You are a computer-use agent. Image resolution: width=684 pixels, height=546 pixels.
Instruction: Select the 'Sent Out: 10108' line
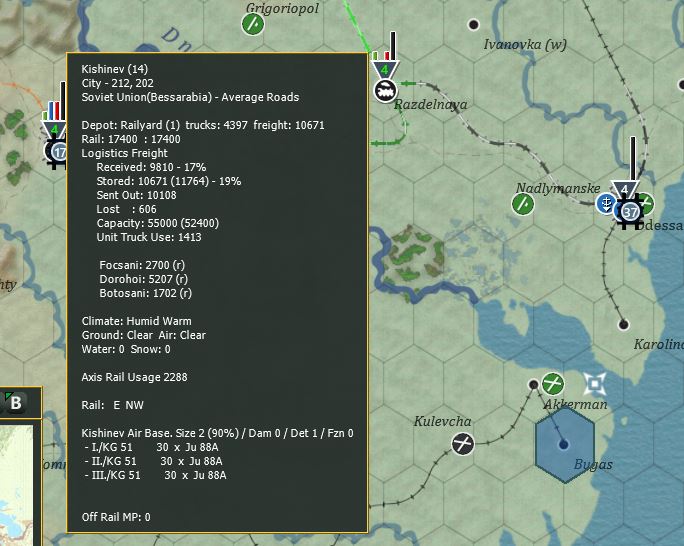point(137,195)
